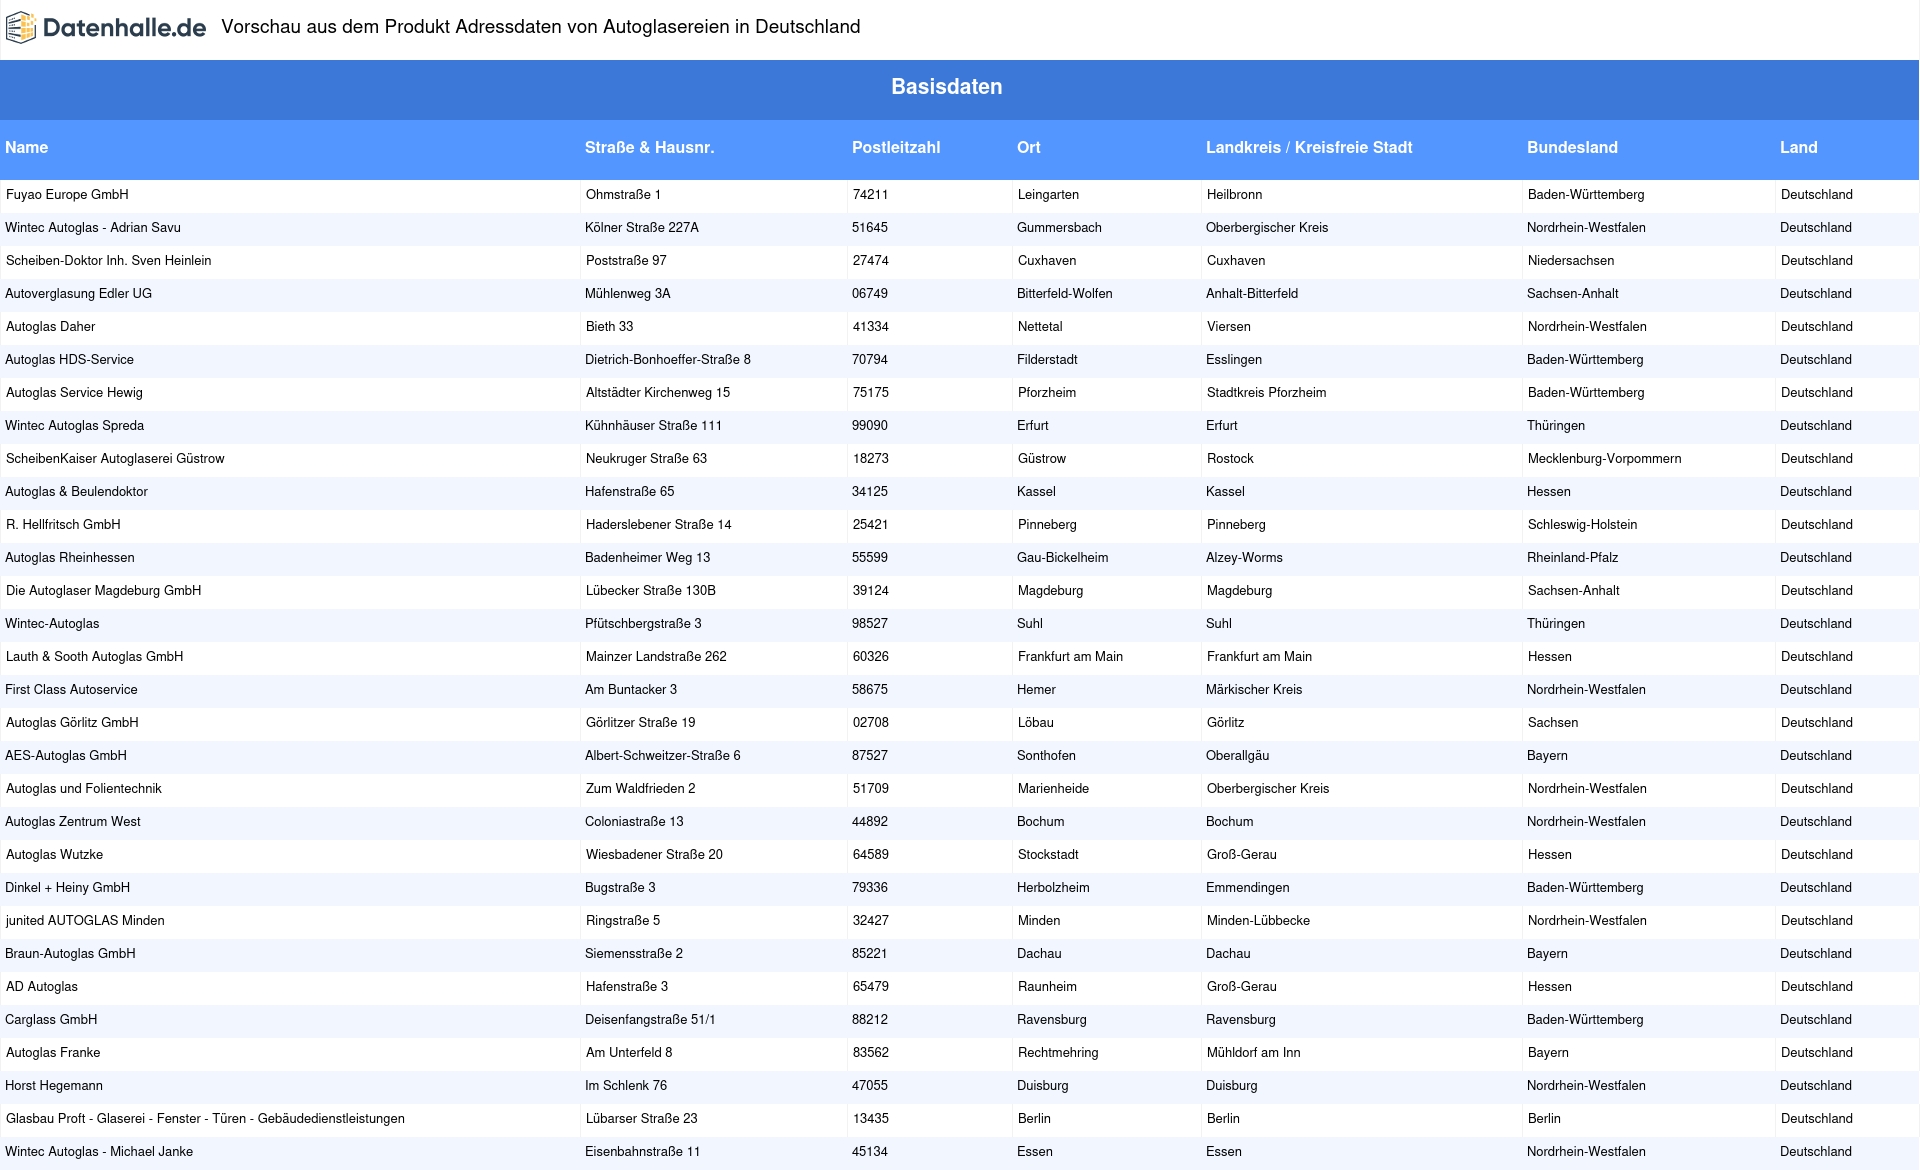The height and width of the screenshot is (1170, 1920).
Task: Click Wintec Autoglas Spreda
Action: tap(74, 426)
